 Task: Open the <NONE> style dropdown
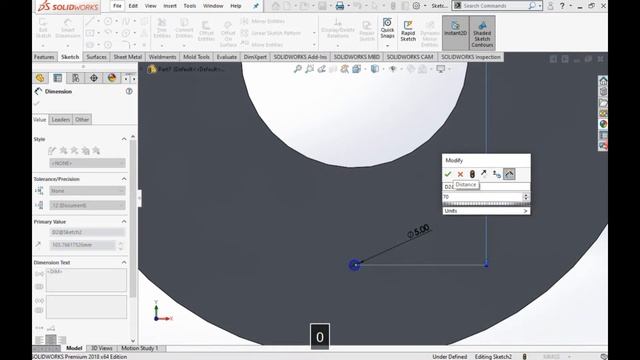pos(87,163)
